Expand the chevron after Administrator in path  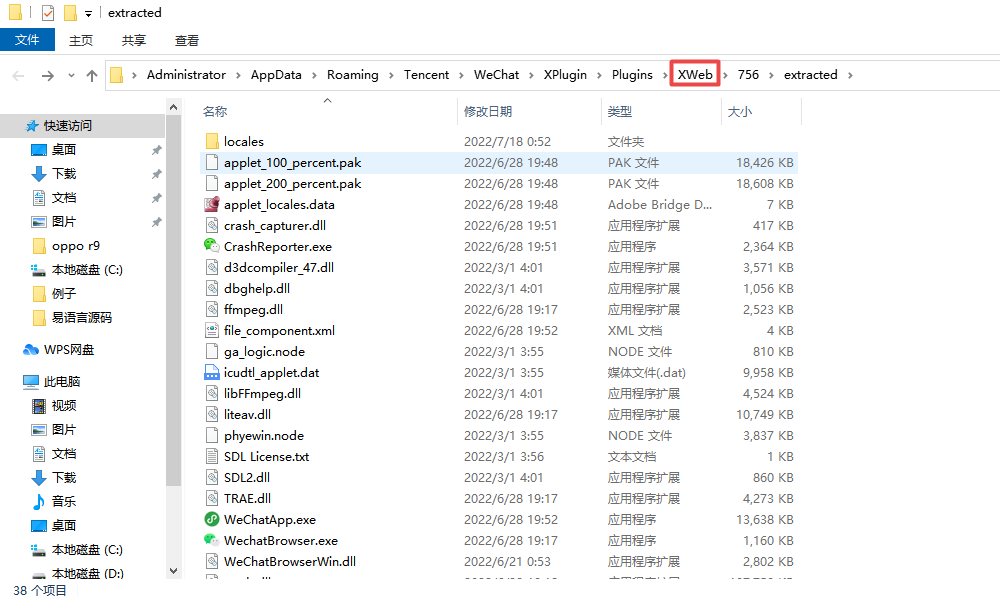238,75
